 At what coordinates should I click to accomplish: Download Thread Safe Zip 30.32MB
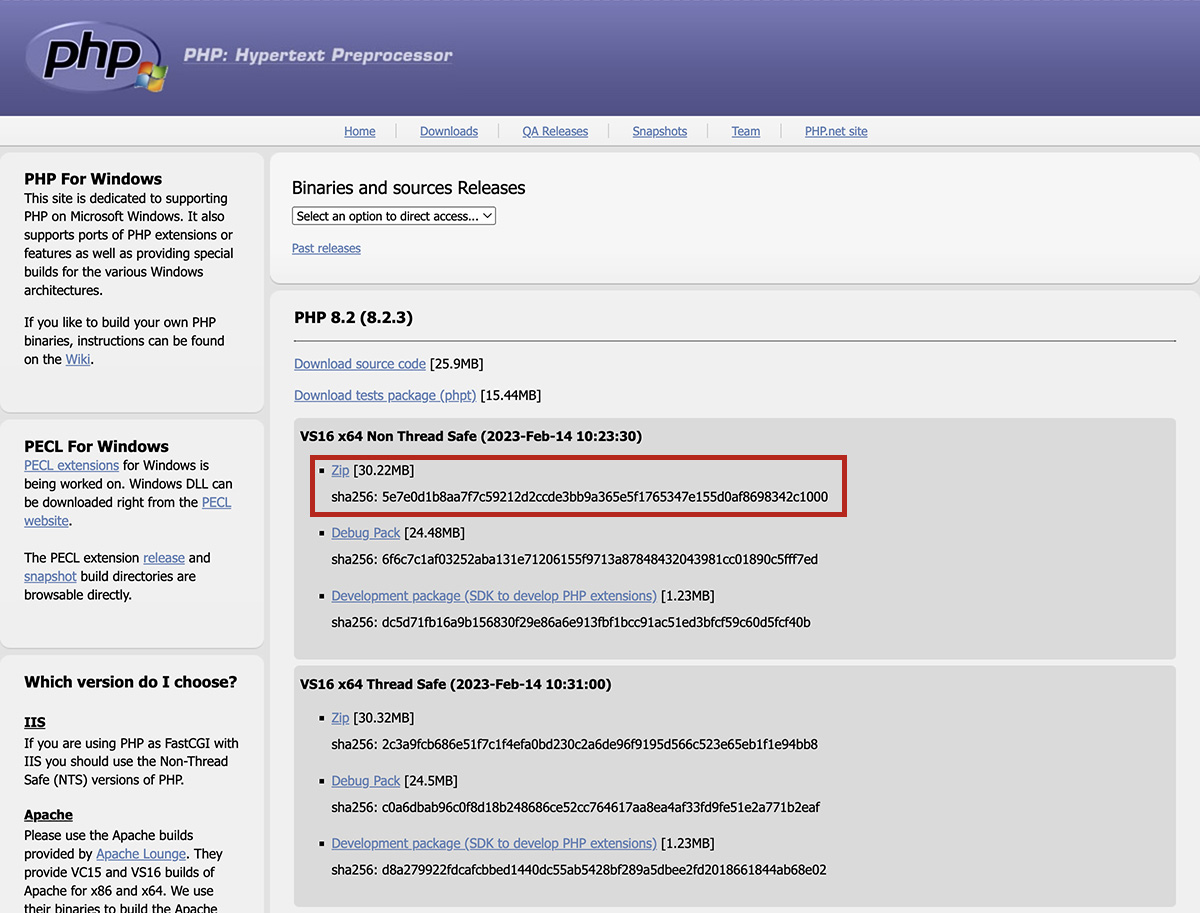(x=340, y=718)
